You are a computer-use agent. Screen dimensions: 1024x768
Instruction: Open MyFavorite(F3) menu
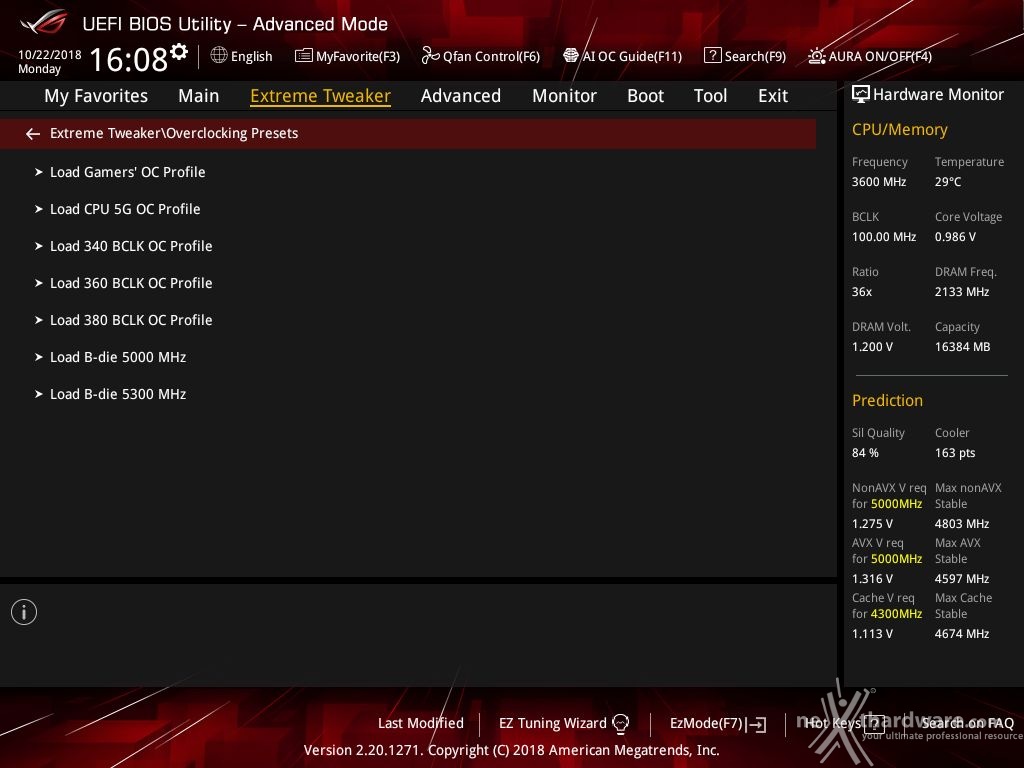pos(358,57)
